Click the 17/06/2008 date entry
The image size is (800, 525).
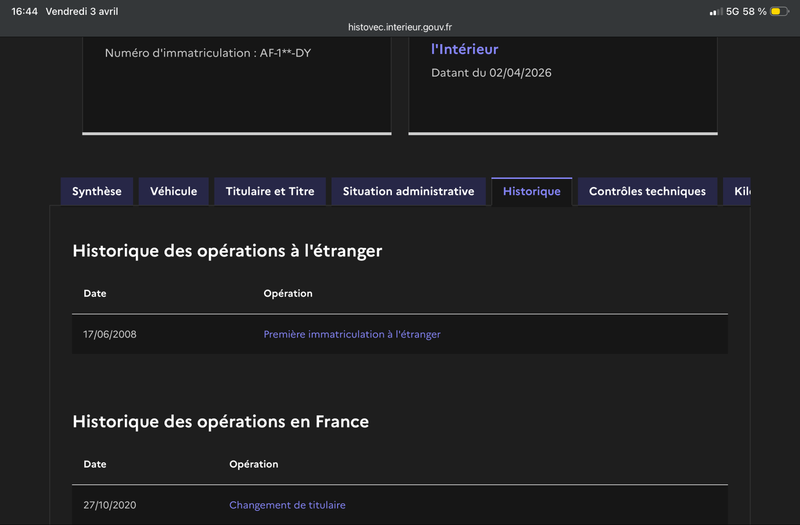pyautogui.click(x=110, y=334)
